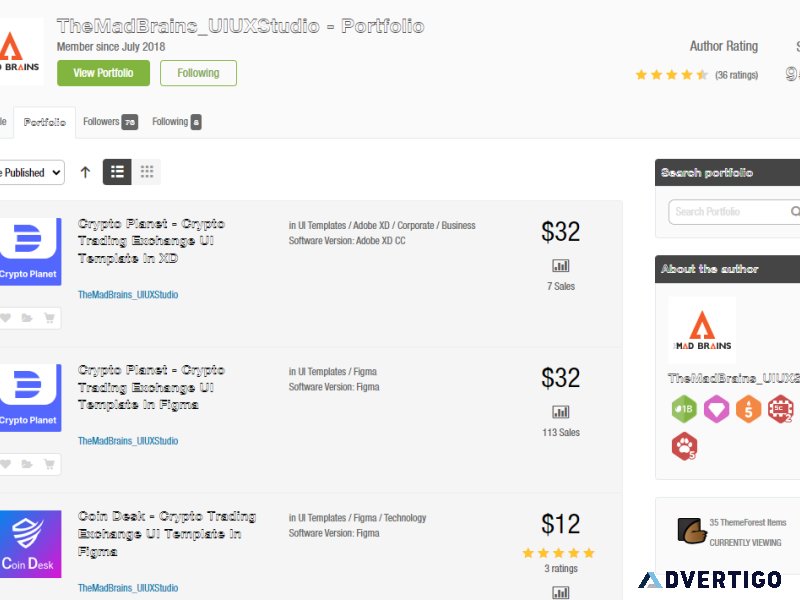The height and width of the screenshot is (600, 800).
Task: Open Coin Desk Figma template title link
Action: coord(167,534)
